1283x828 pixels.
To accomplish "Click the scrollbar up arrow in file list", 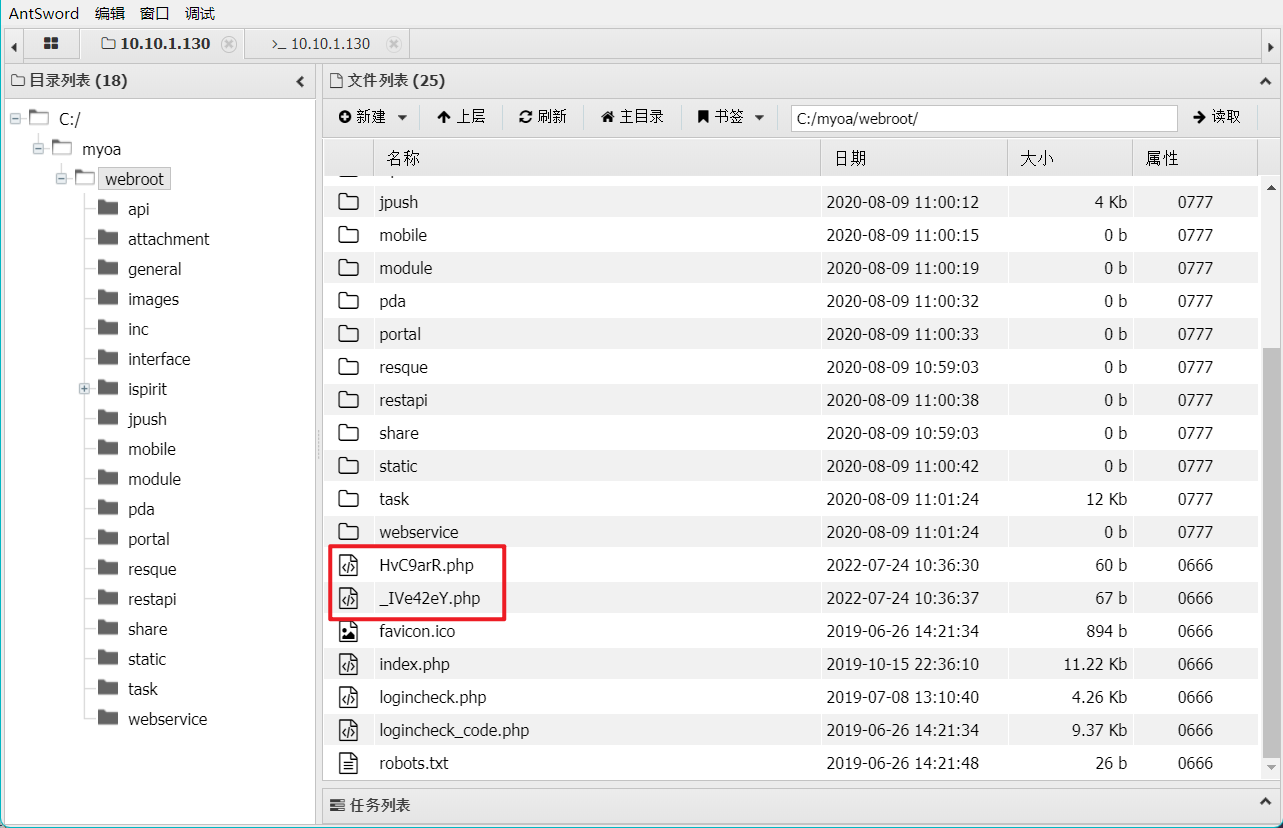I will click(1271, 188).
